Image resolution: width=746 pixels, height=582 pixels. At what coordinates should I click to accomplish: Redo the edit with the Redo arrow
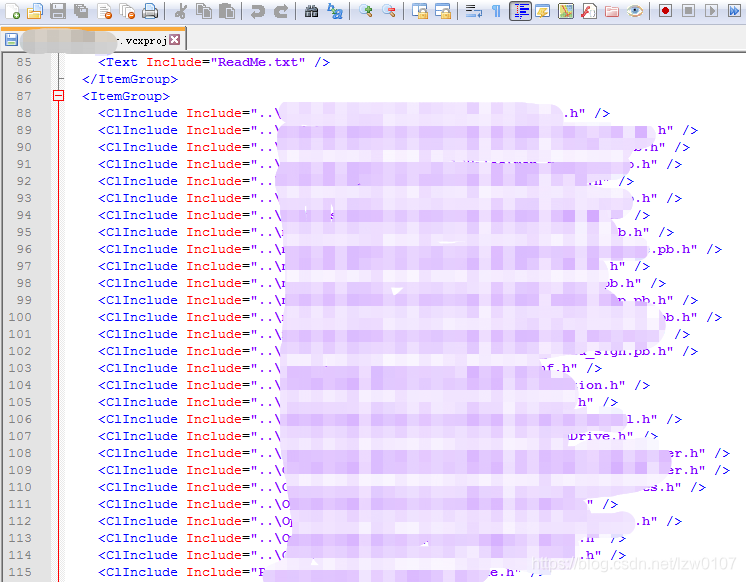click(x=280, y=10)
